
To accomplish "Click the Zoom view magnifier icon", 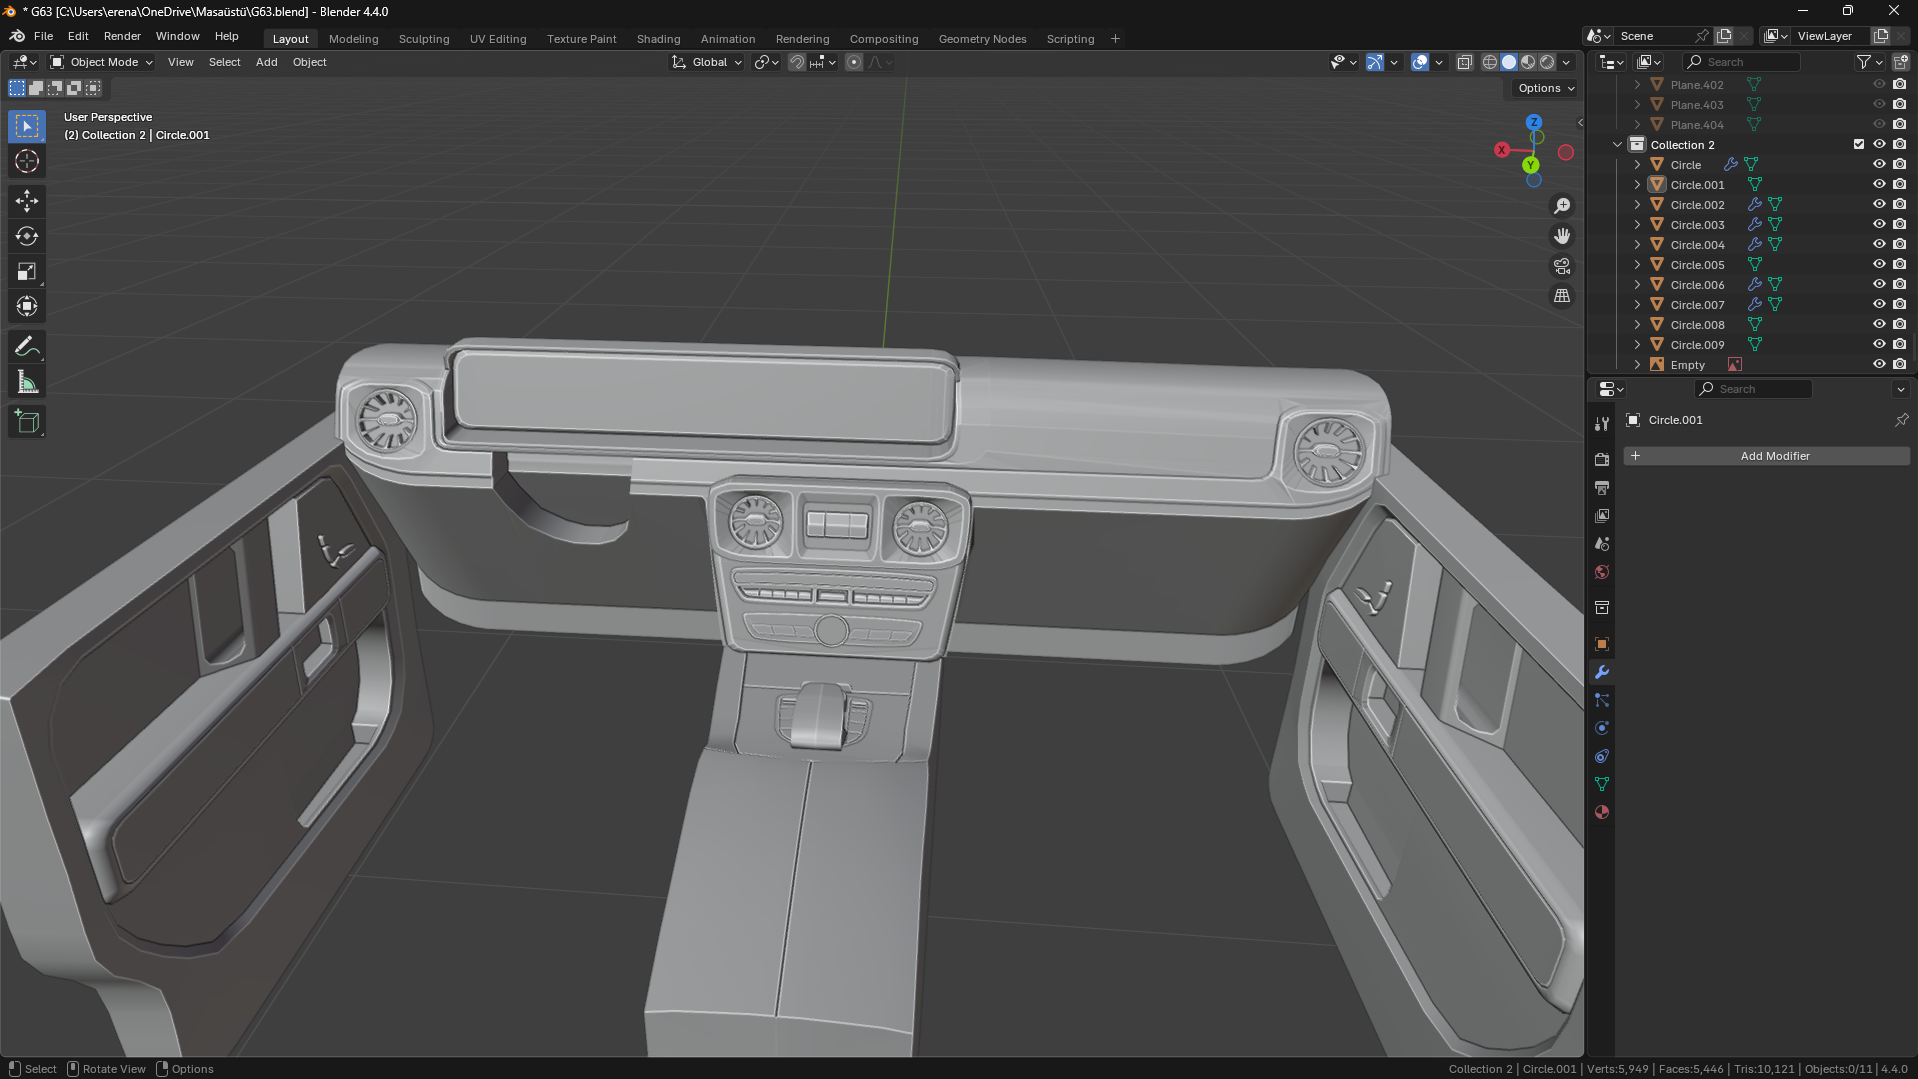I will [x=1562, y=206].
